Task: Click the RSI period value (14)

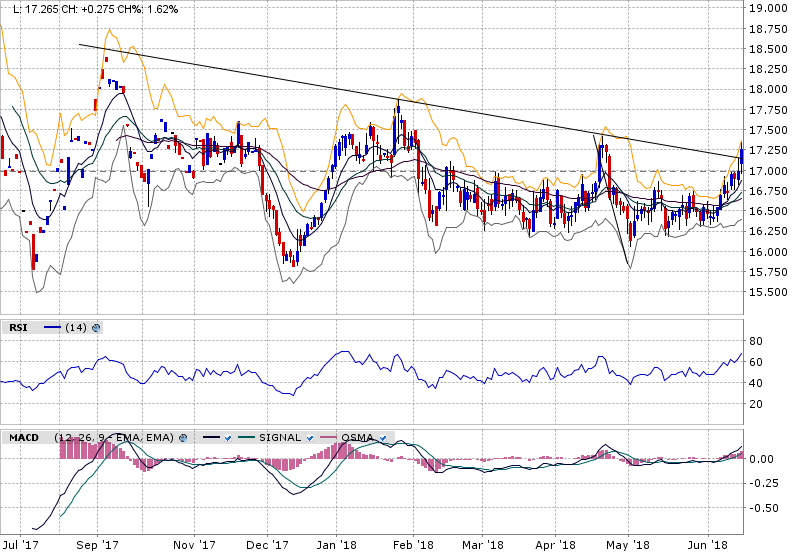Action: click(x=76, y=327)
